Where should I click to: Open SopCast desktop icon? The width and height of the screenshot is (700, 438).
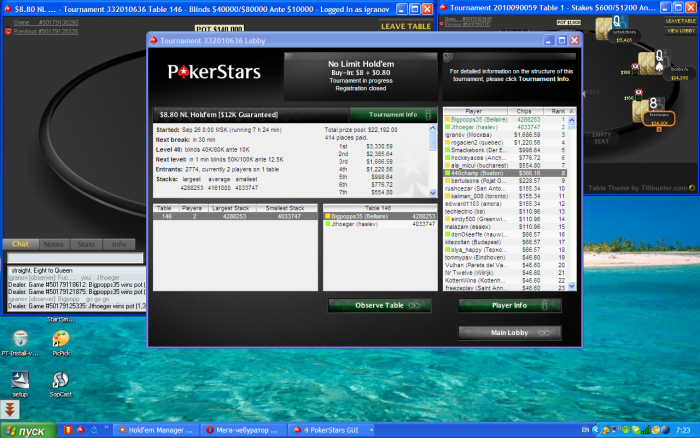[61, 384]
